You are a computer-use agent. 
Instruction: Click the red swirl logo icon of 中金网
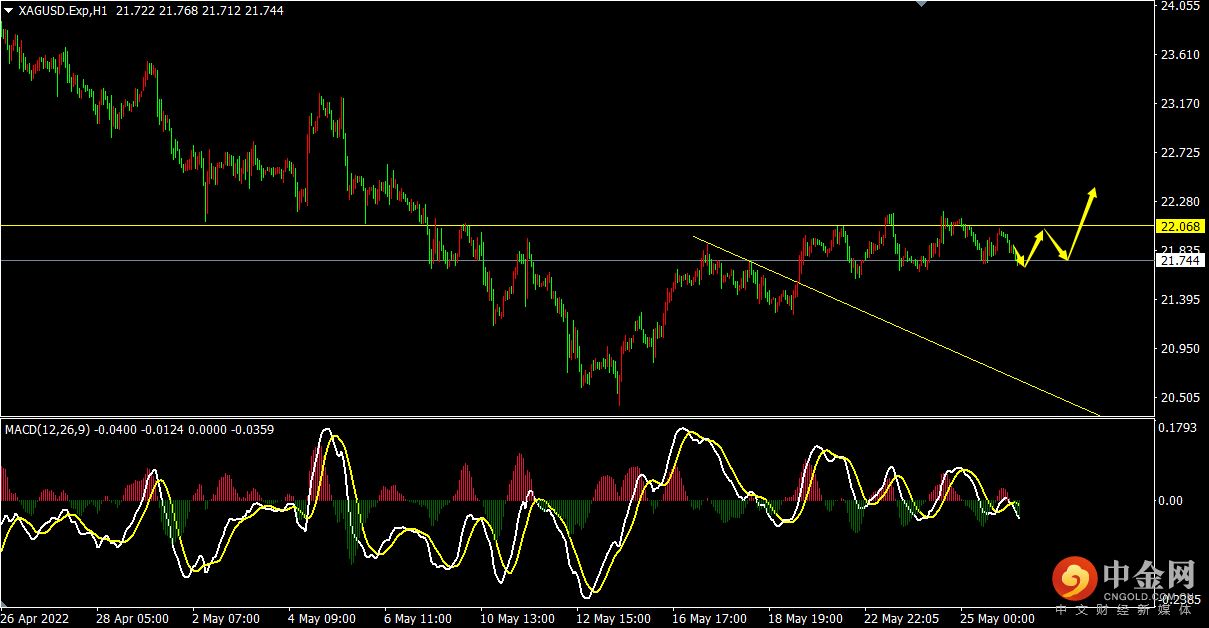(x=1073, y=579)
